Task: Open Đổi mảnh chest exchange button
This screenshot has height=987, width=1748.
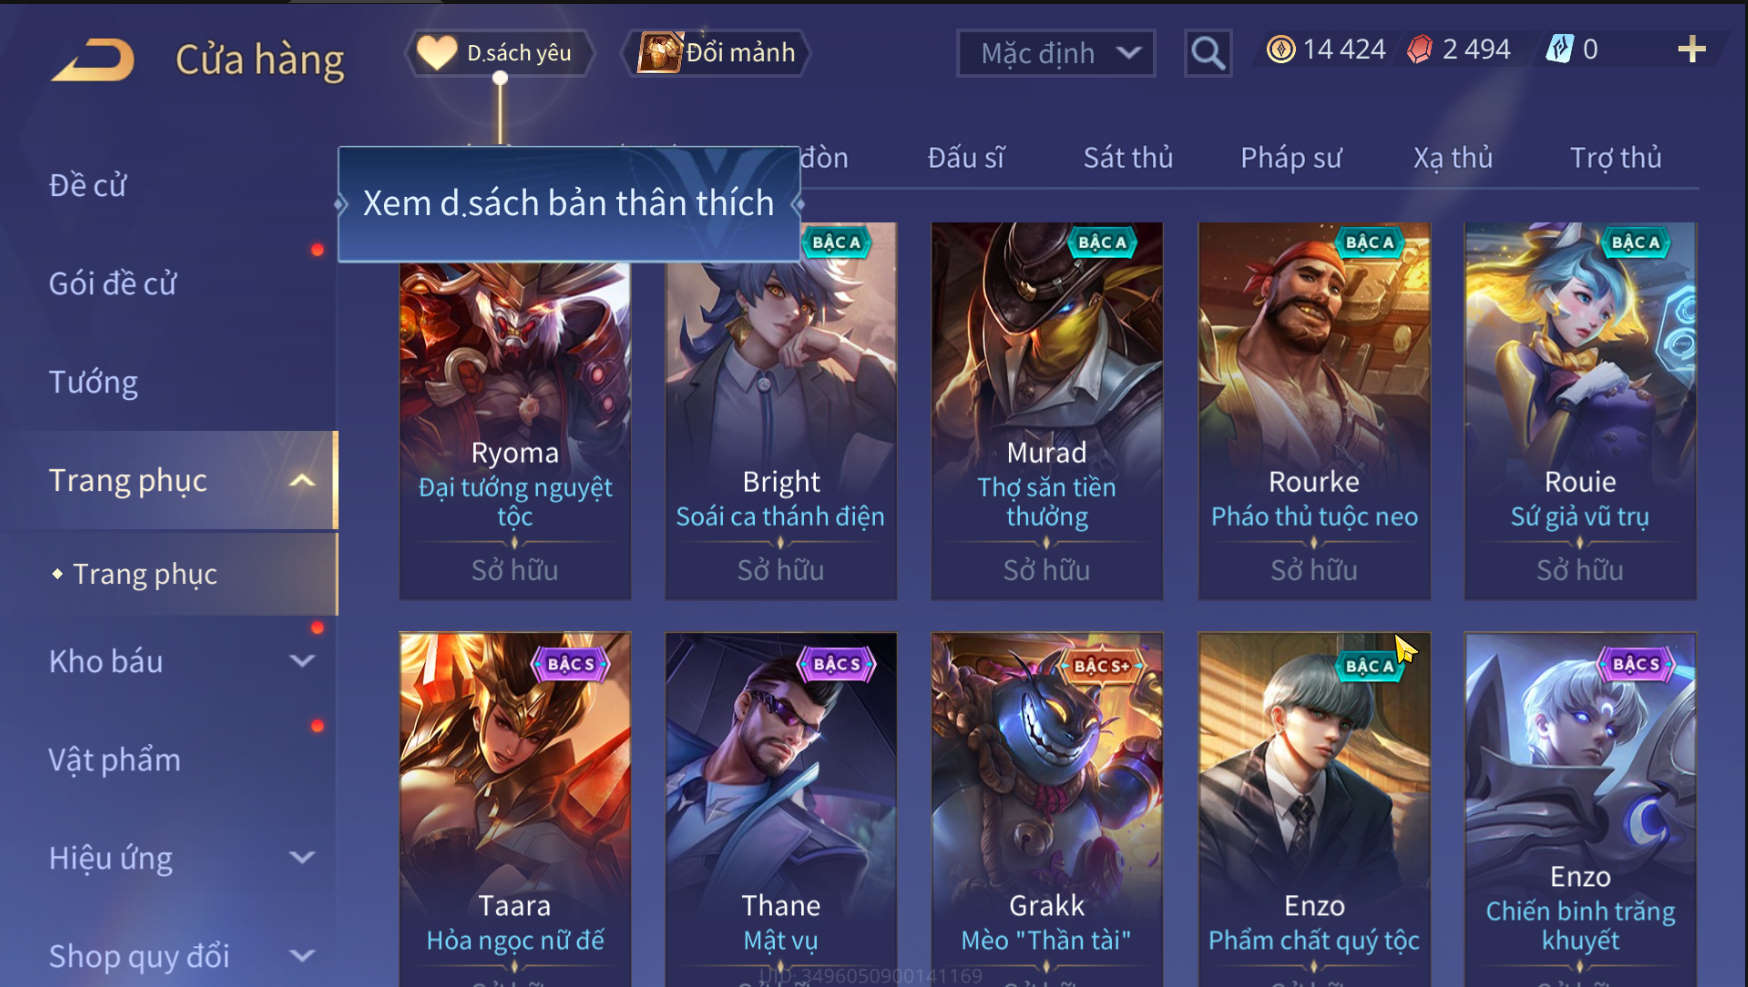Action: tap(718, 53)
